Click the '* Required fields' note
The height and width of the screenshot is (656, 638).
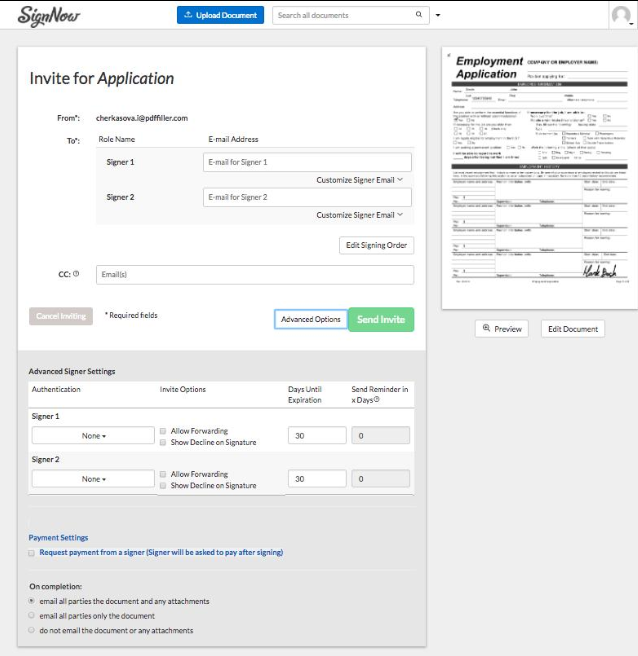click(x=131, y=315)
